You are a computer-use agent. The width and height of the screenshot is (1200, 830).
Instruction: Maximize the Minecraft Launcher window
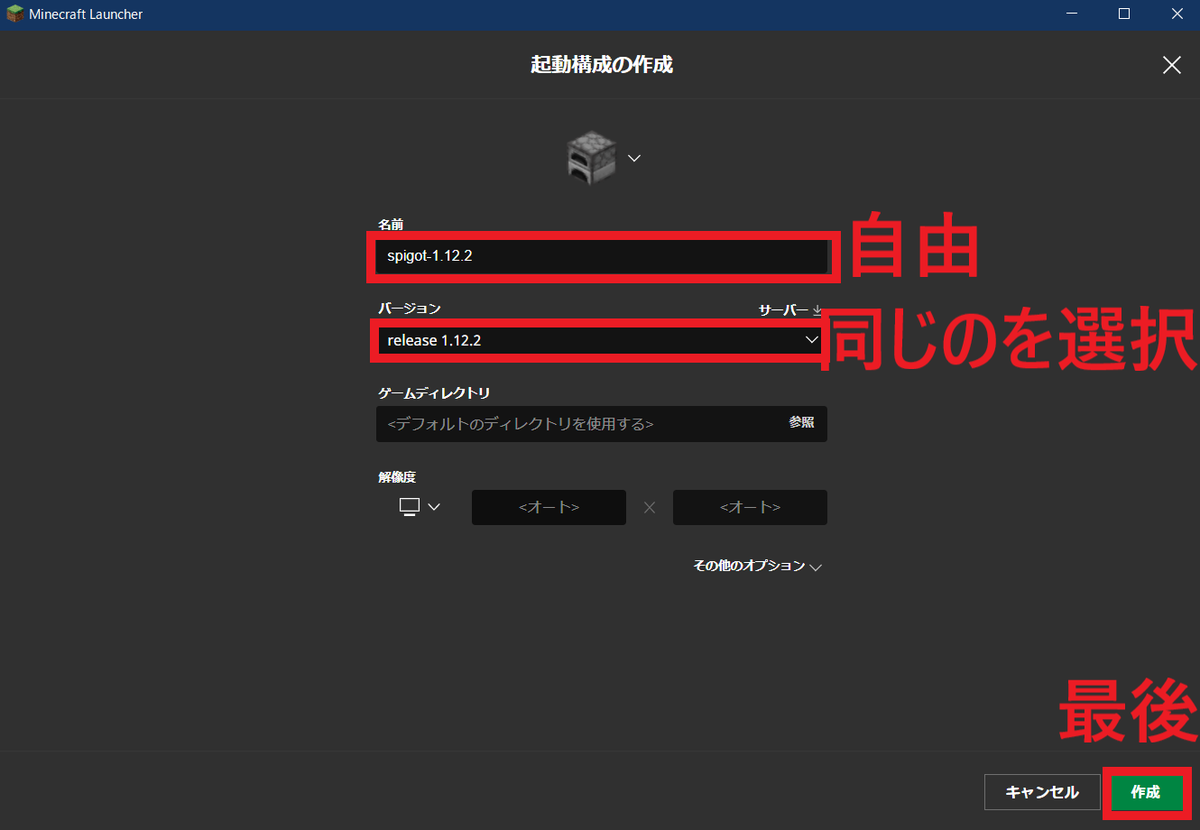click(x=1124, y=14)
